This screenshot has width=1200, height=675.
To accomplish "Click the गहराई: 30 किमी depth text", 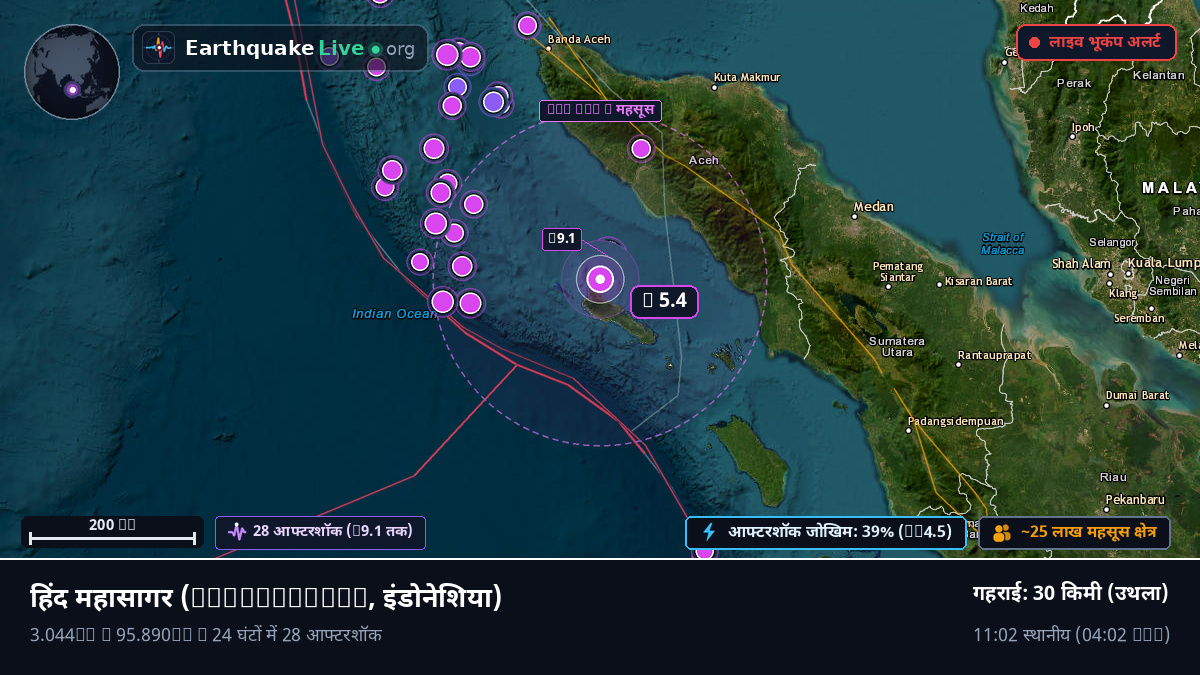I will (x=1071, y=593).
